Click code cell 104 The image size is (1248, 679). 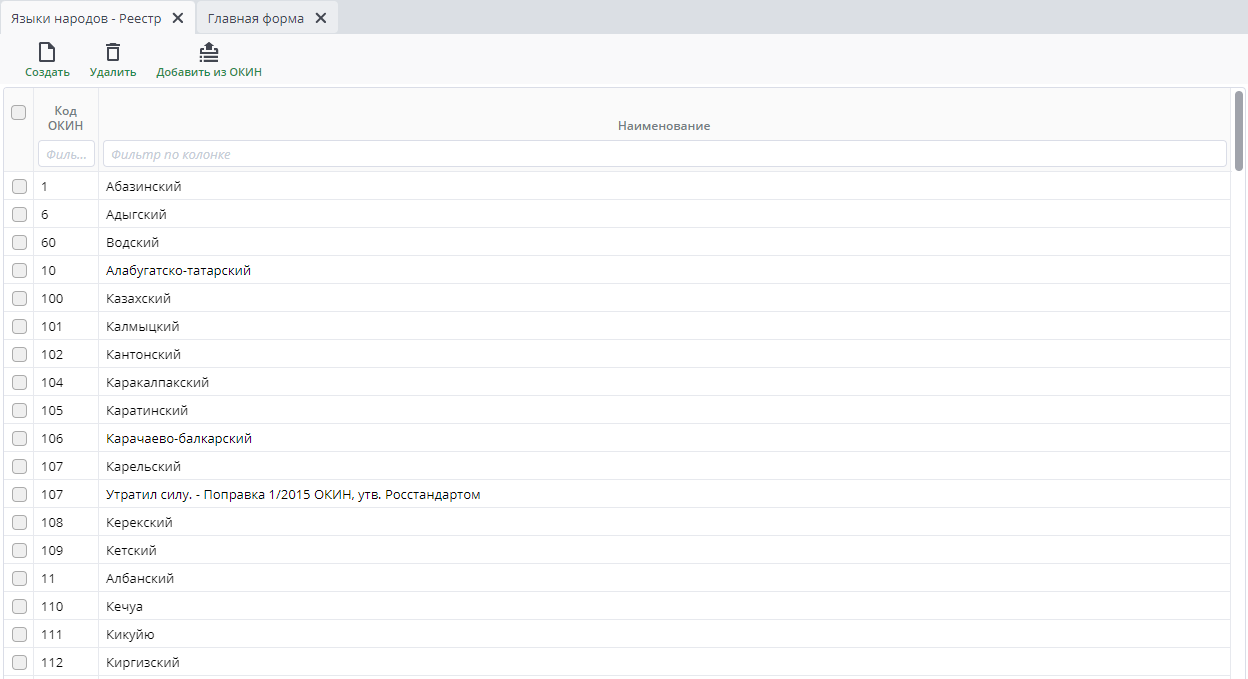[66, 382]
